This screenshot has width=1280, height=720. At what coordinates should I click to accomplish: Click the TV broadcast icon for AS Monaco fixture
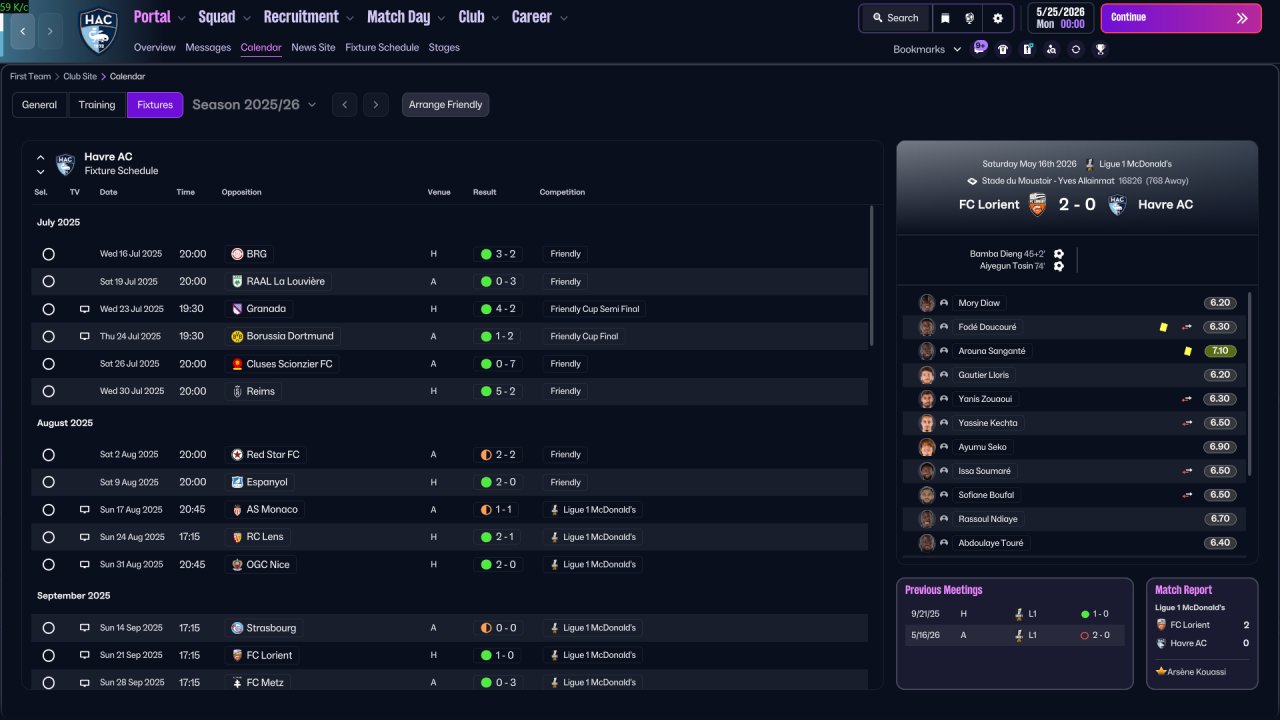click(85, 510)
